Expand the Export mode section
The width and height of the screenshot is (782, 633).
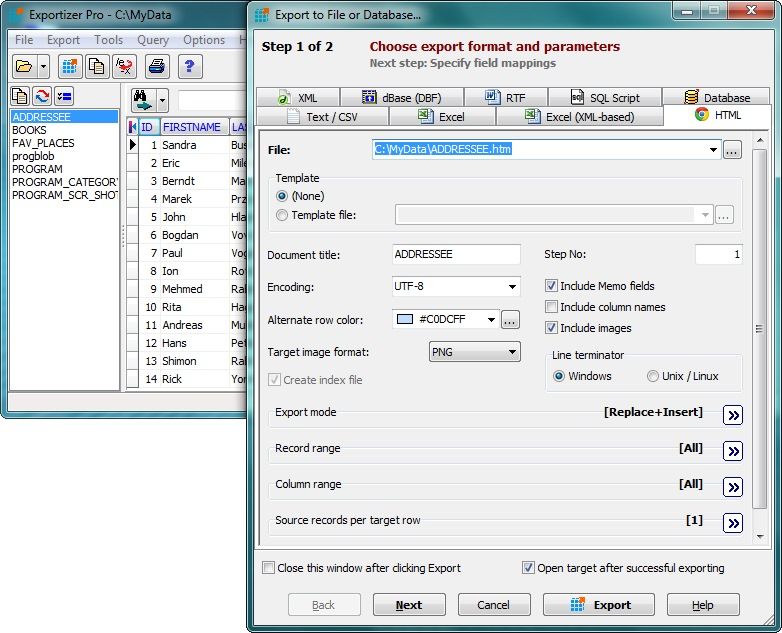point(732,415)
